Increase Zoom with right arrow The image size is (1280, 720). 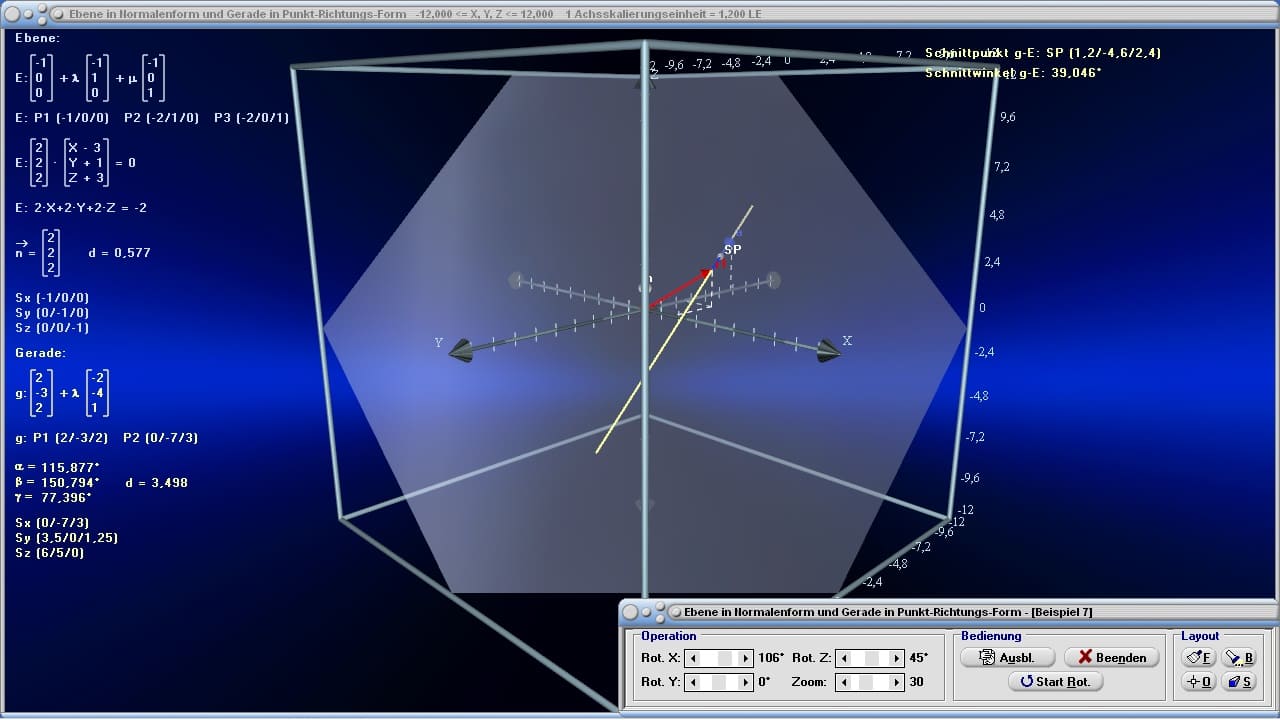click(x=896, y=682)
